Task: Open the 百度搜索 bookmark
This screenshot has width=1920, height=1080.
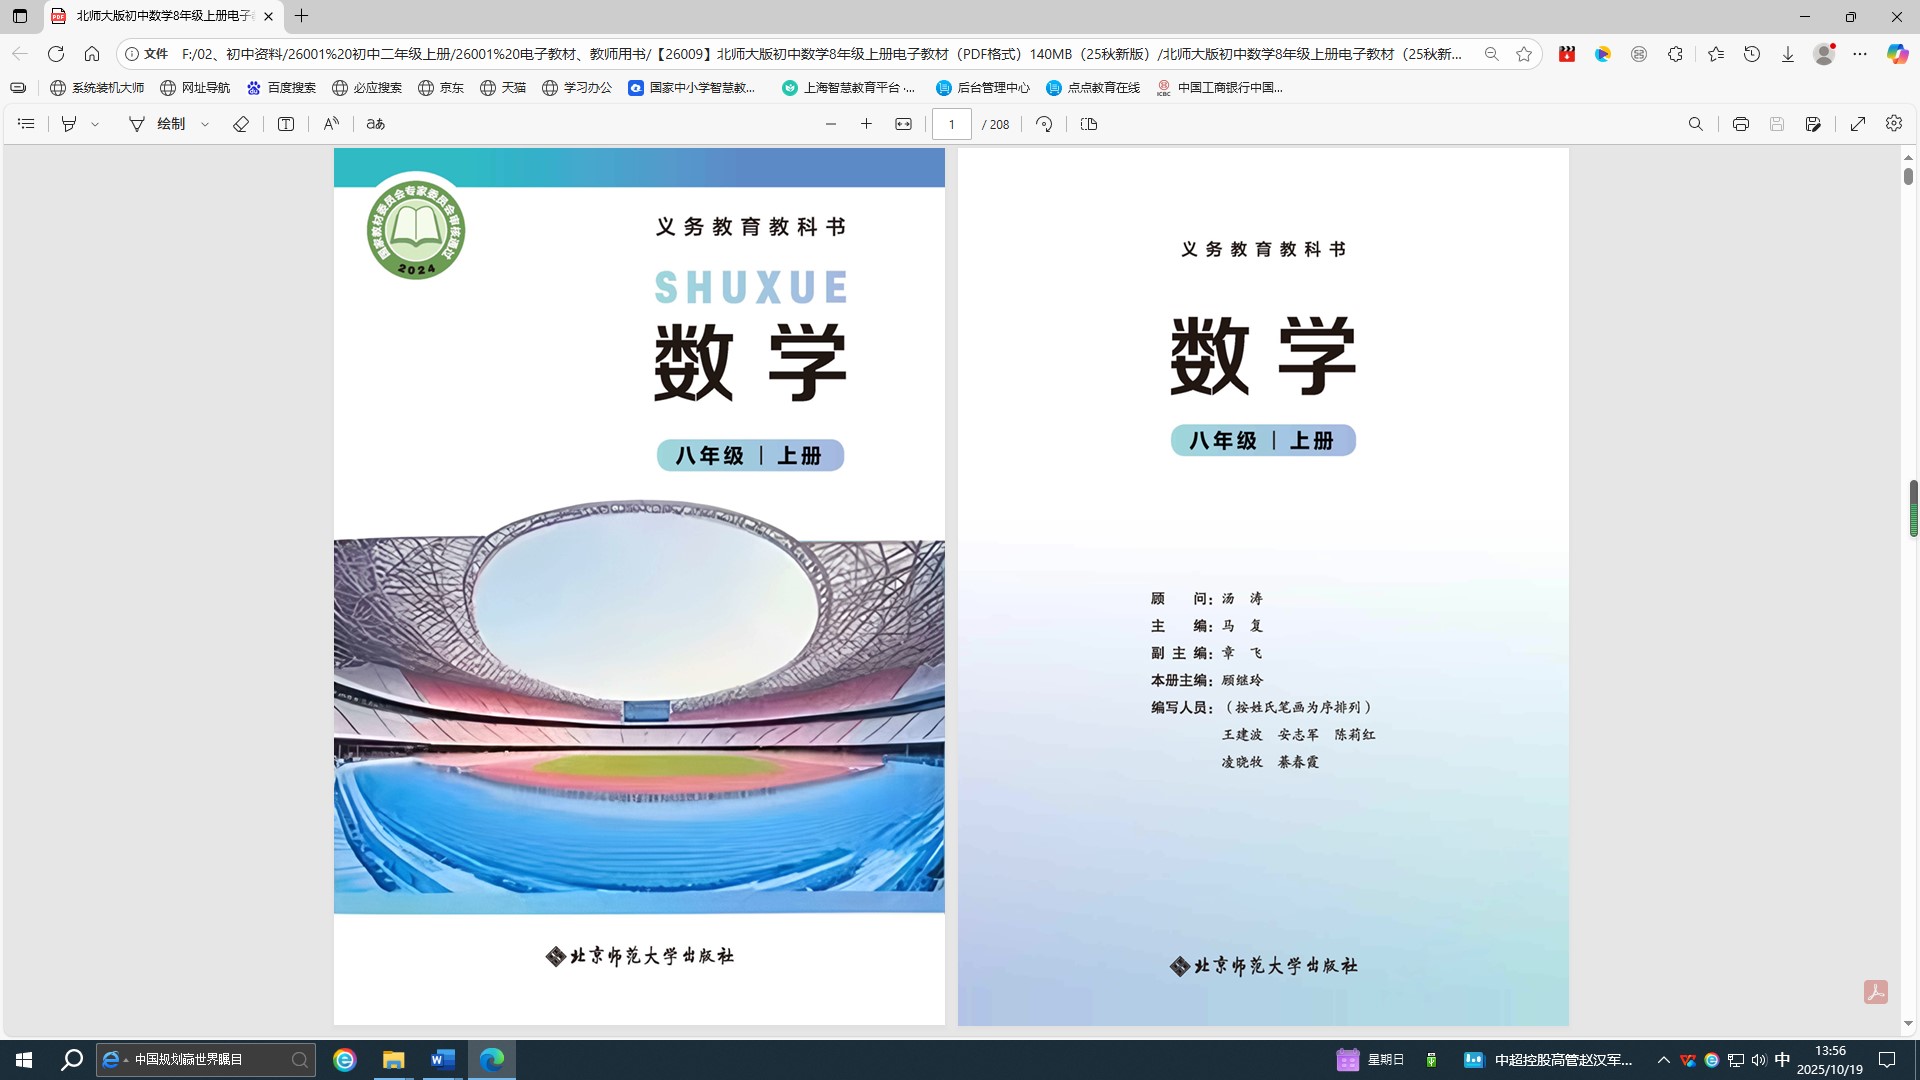Action: 281,88
